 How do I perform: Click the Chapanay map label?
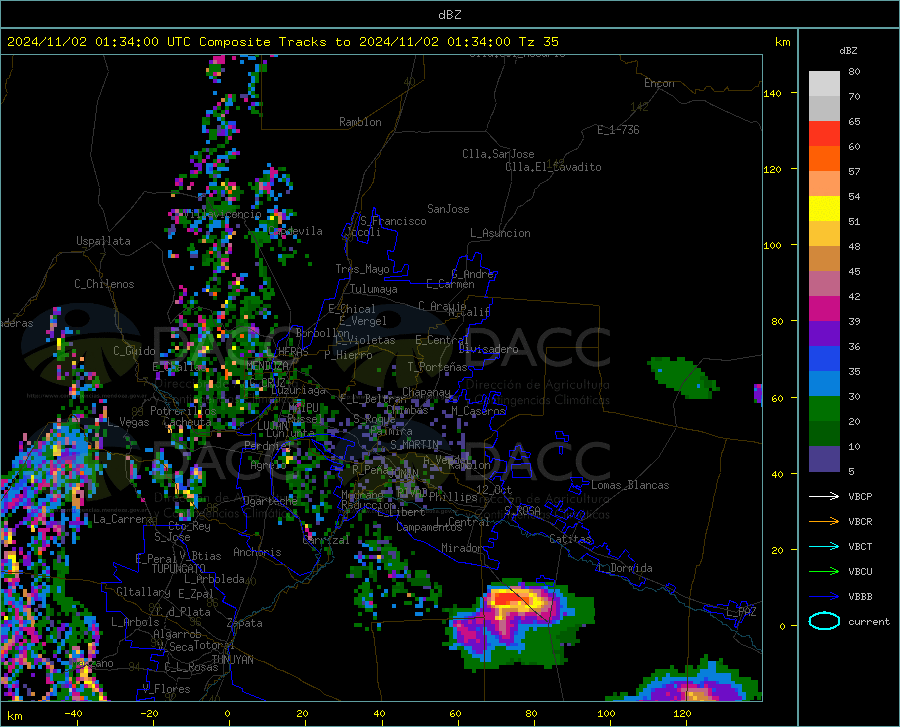tap(426, 392)
